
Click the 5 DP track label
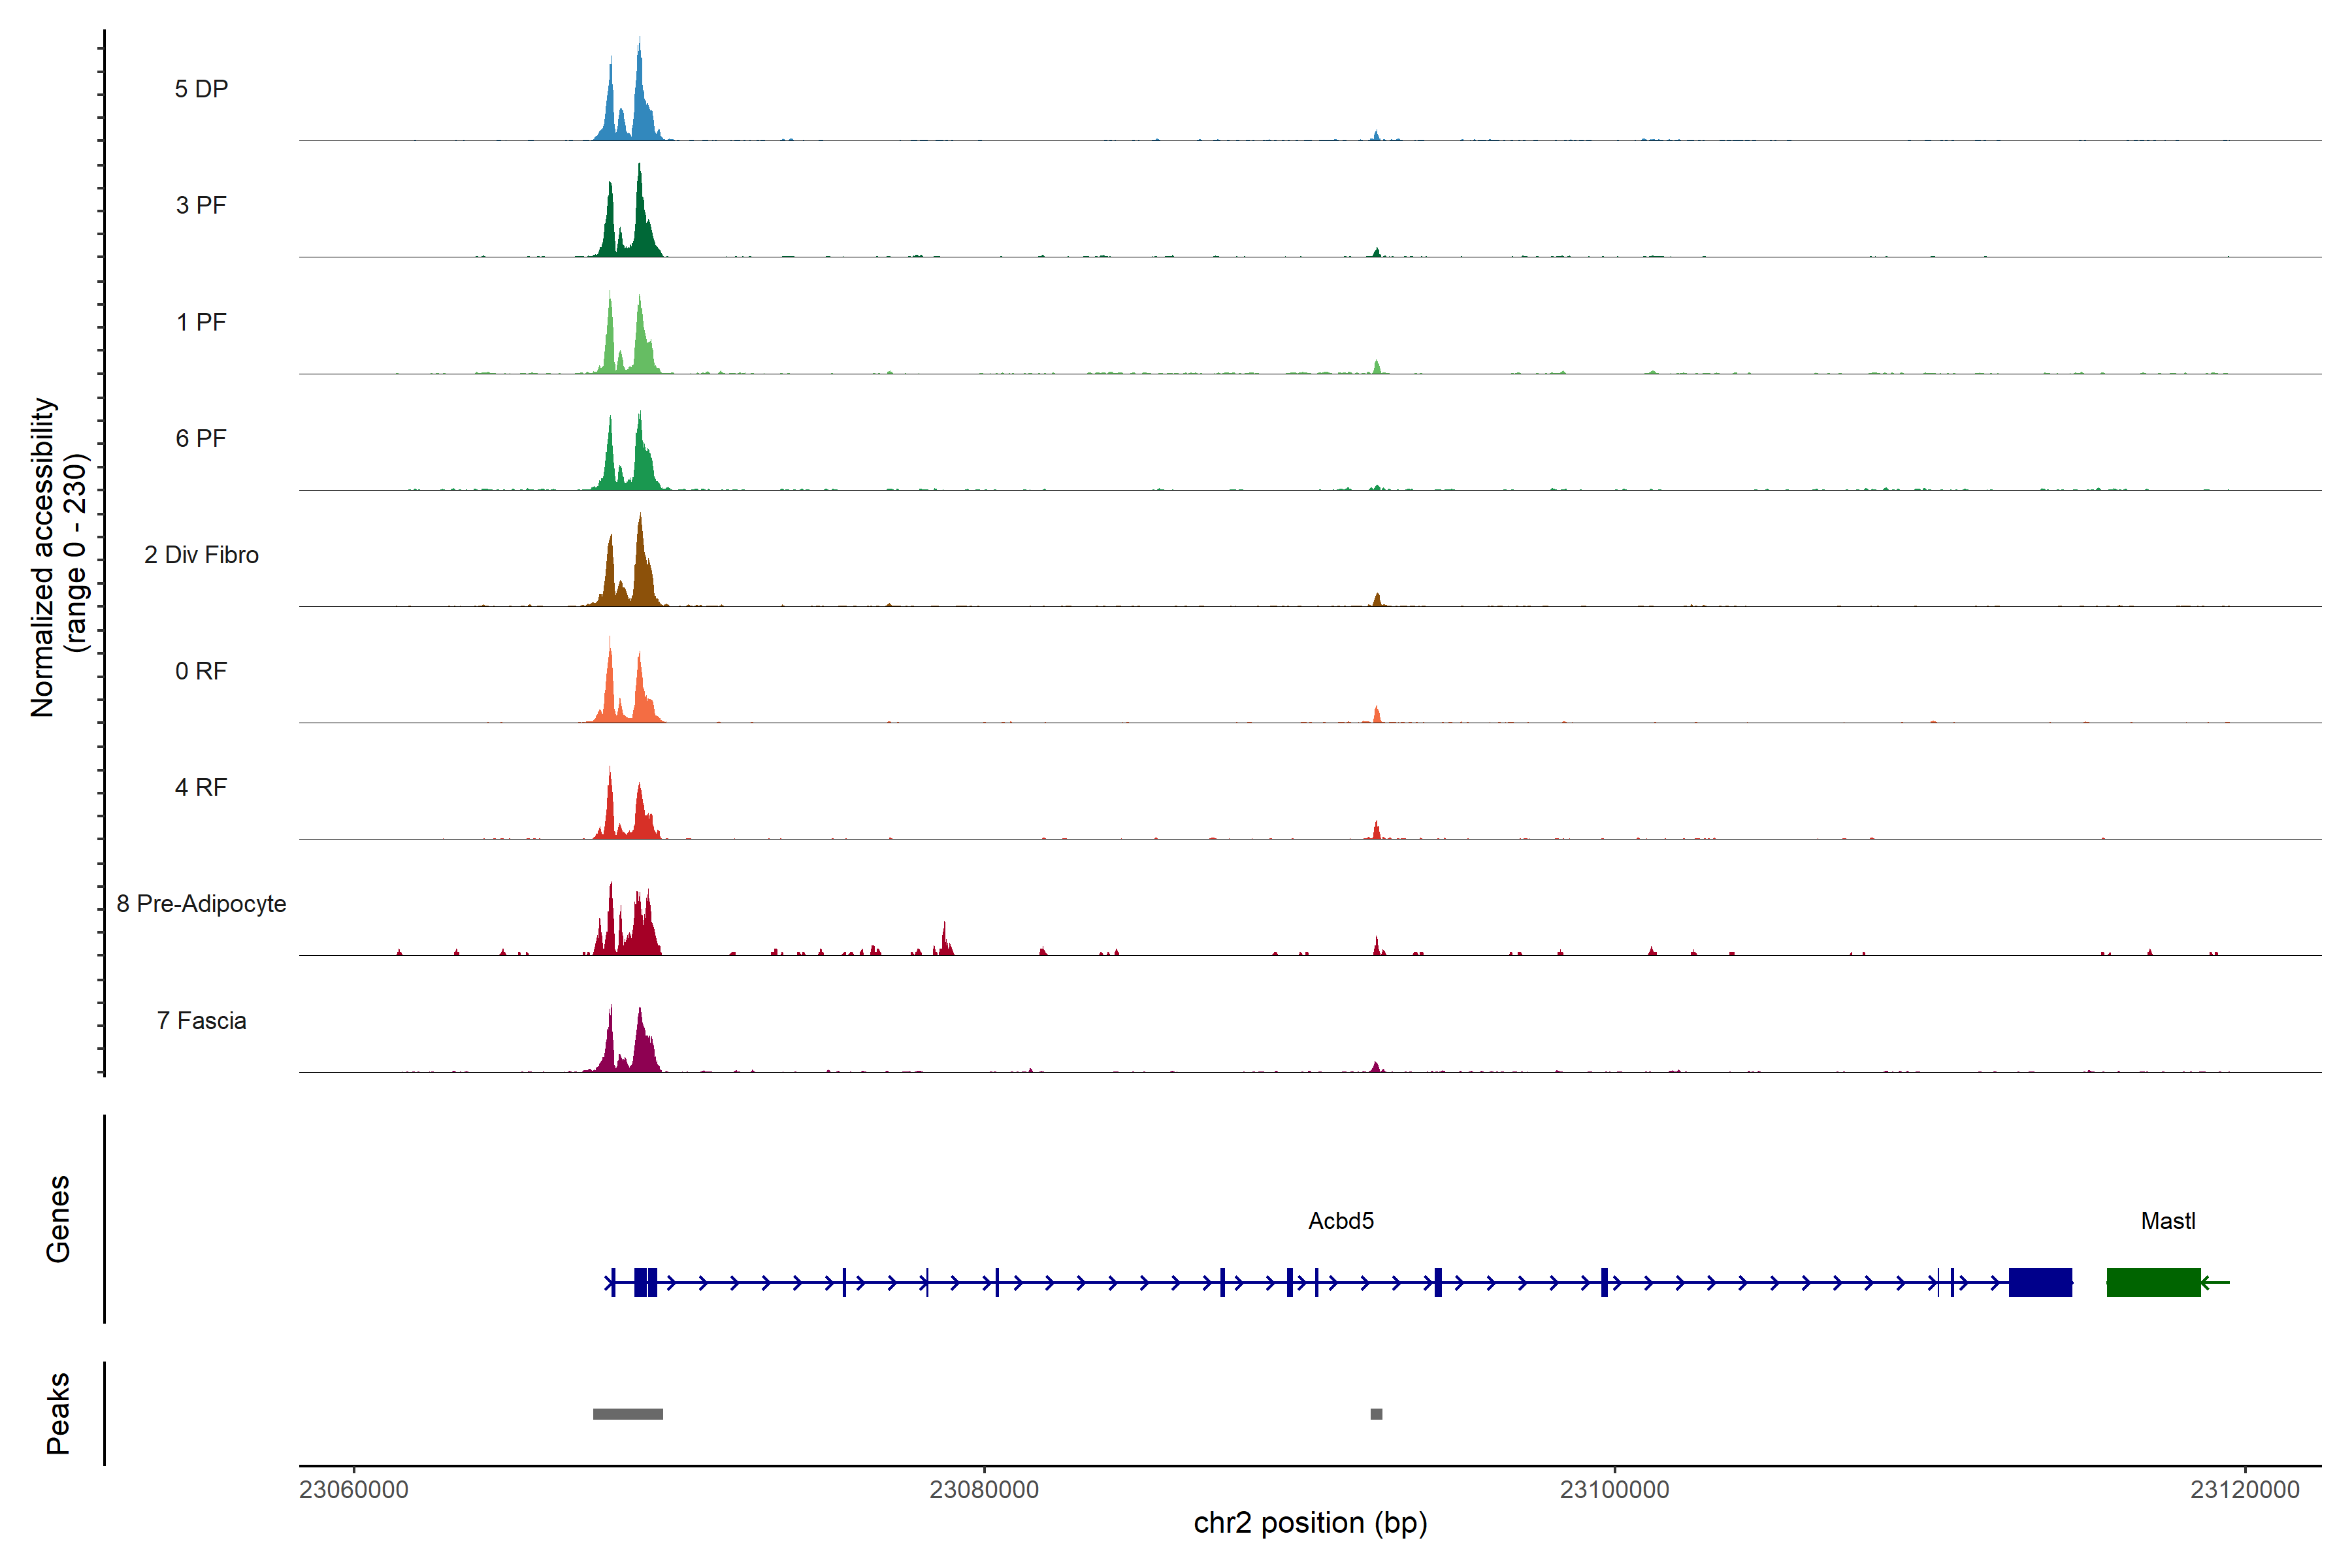201,89
